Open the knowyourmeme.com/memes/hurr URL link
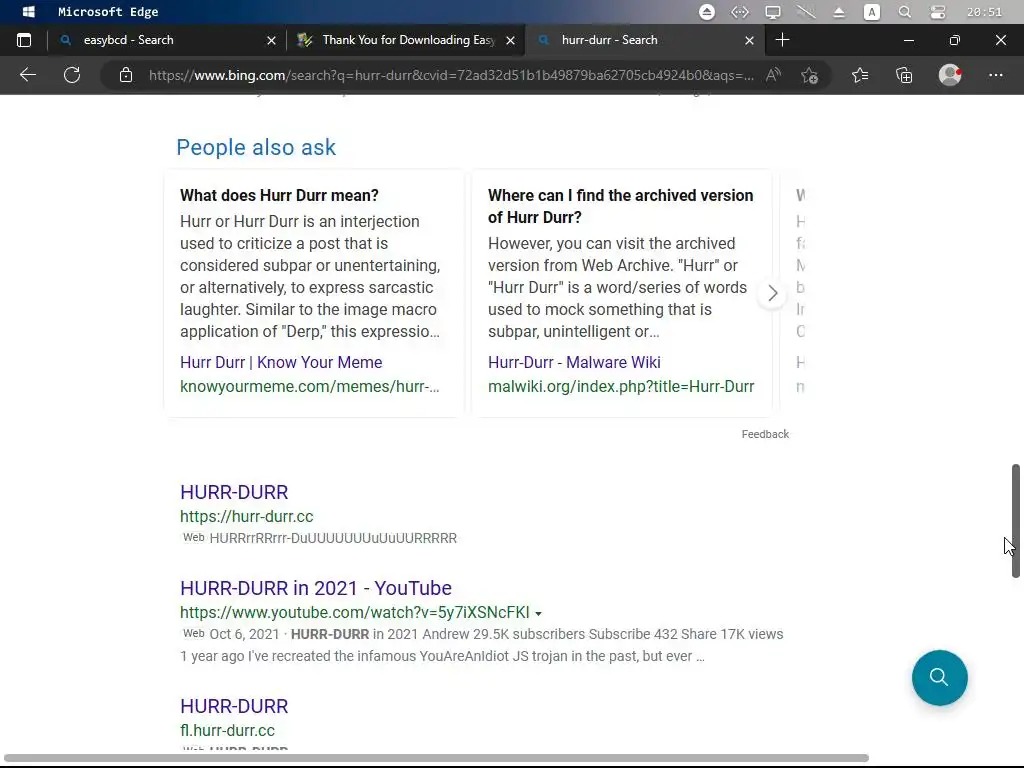The image size is (1024, 768). click(310, 387)
